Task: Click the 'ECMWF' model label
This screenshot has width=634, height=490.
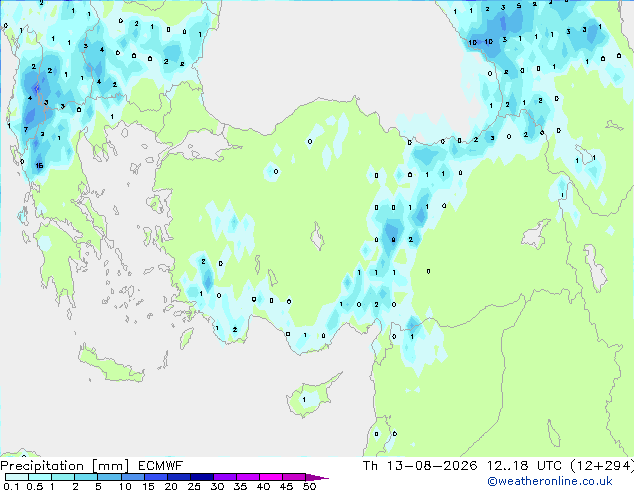Action: [161, 466]
